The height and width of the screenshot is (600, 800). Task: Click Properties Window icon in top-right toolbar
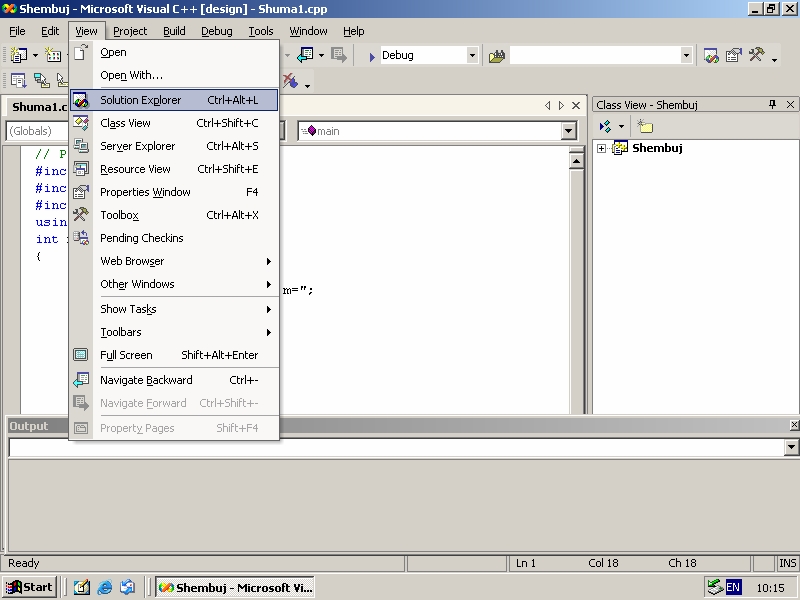[x=734, y=55]
